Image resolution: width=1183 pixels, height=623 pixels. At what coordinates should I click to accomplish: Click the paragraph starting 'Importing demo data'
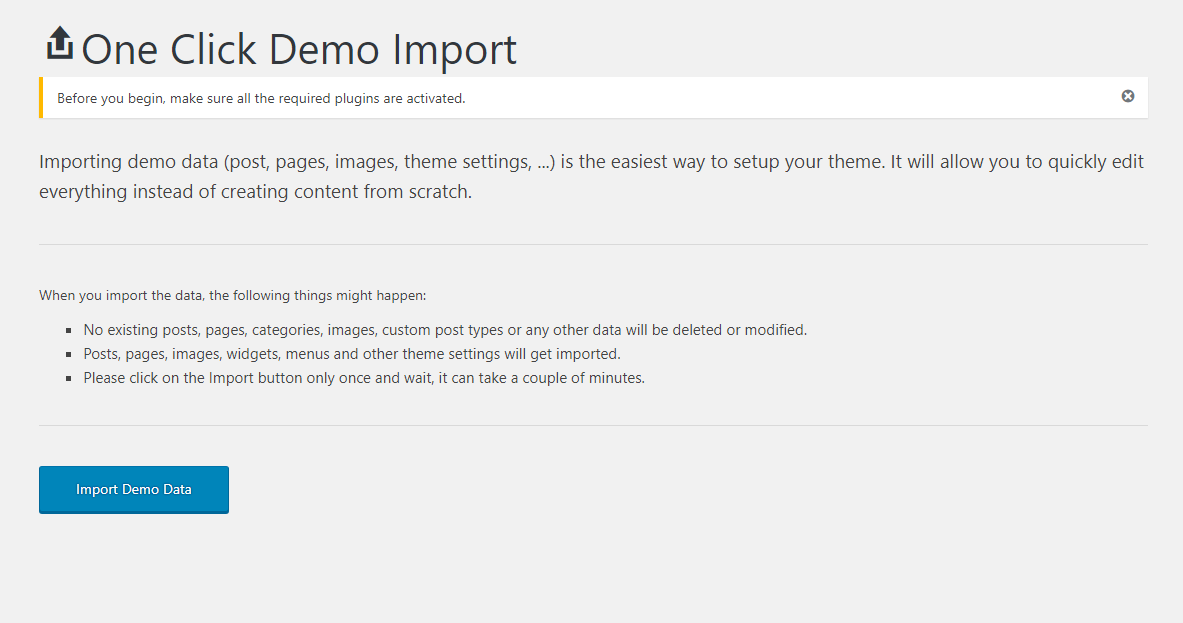tap(592, 176)
